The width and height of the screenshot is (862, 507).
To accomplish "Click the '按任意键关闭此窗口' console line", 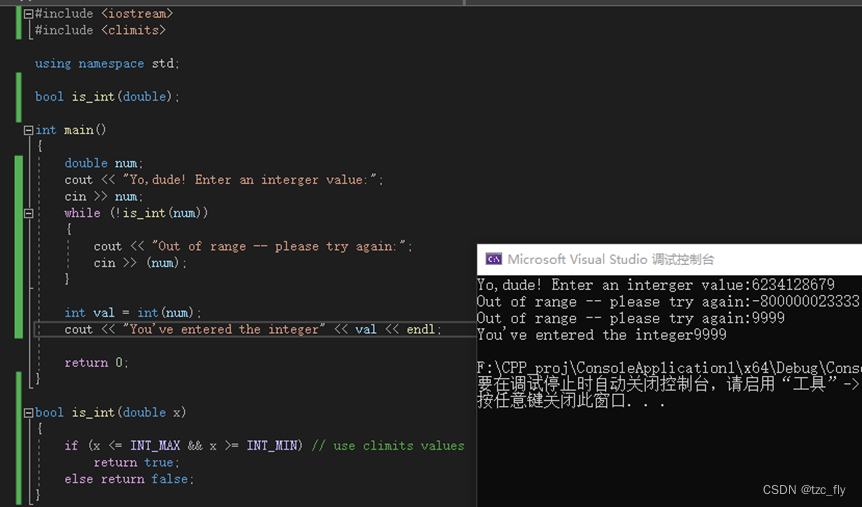I will [x=572, y=401].
